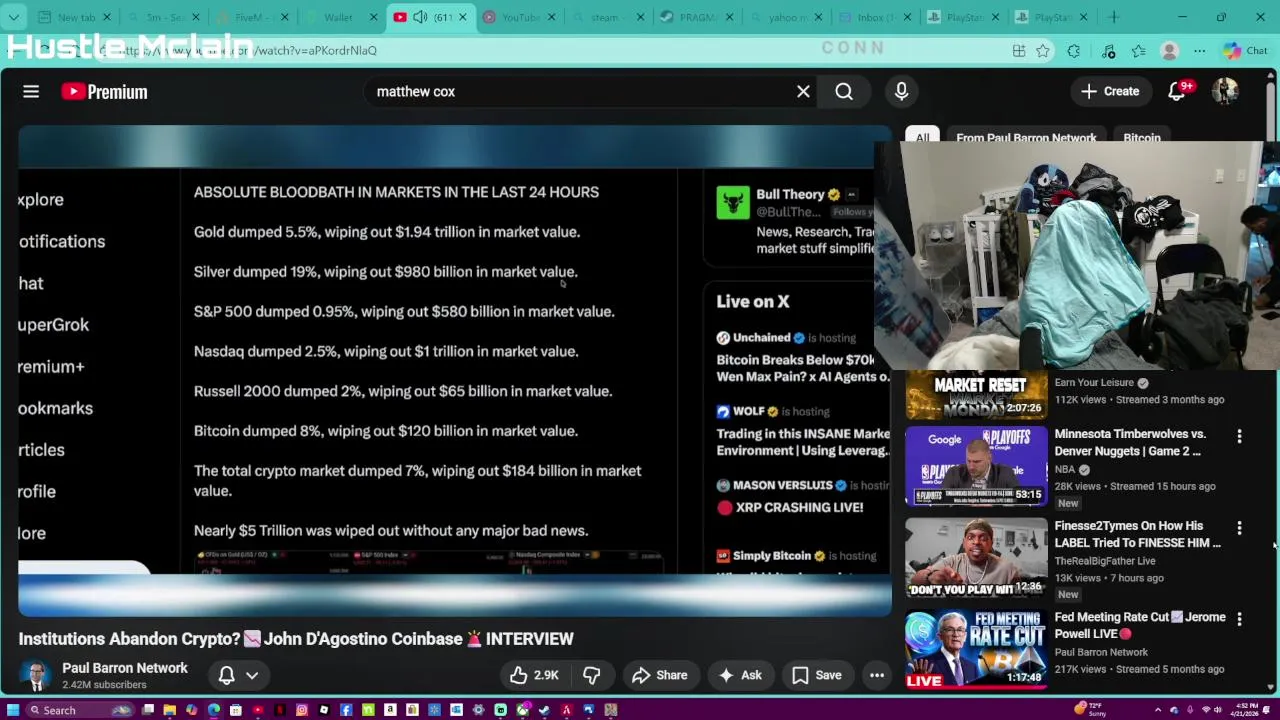This screenshot has width=1280, height=720.
Task: Like the video with the thumbs up button
Action: click(x=535, y=675)
